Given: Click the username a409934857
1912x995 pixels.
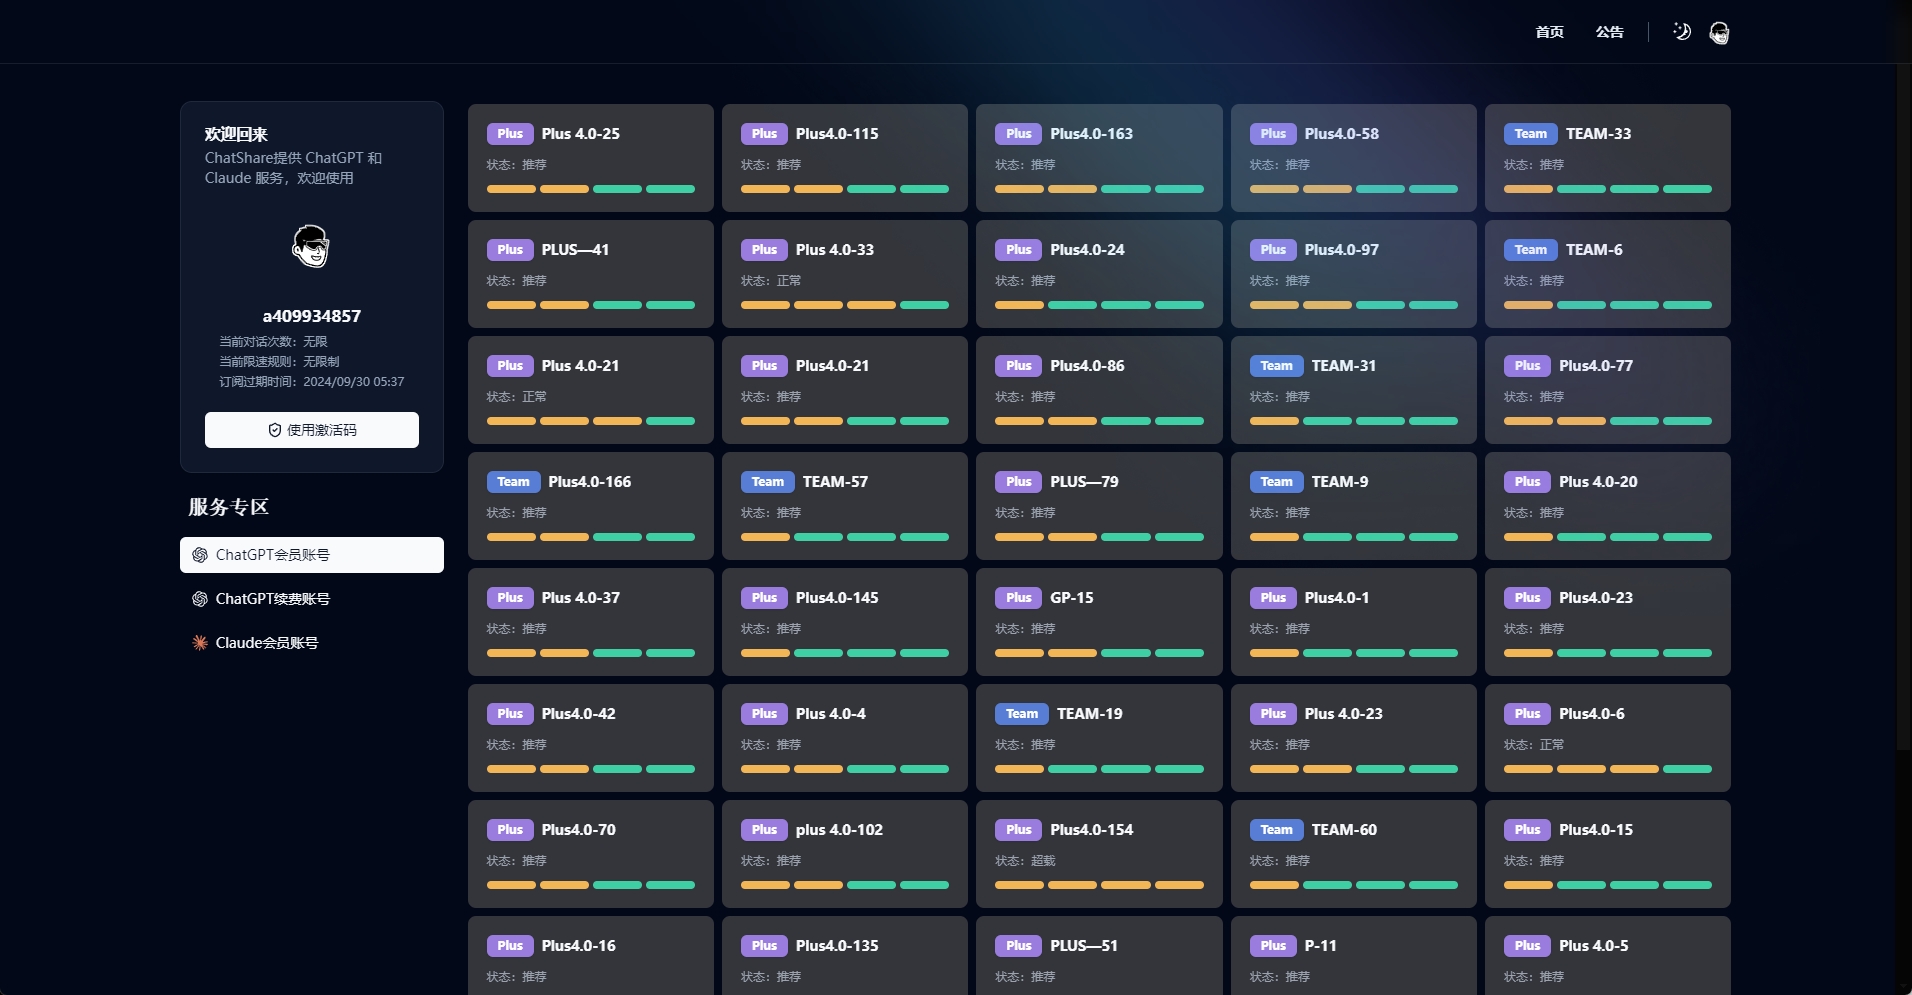Looking at the screenshot, I should click(312, 316).
